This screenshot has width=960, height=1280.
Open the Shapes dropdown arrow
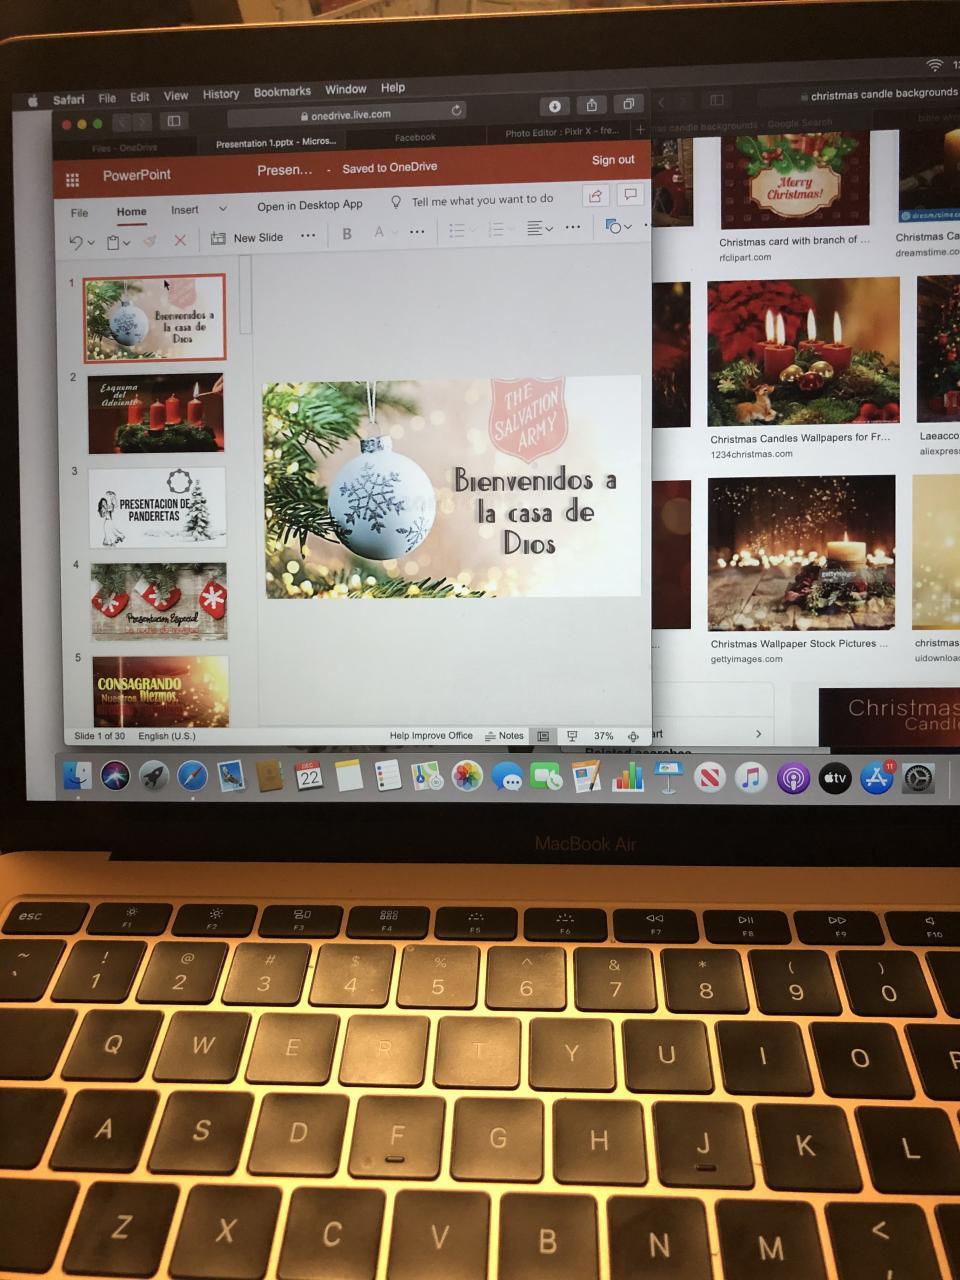coord(628,227)
